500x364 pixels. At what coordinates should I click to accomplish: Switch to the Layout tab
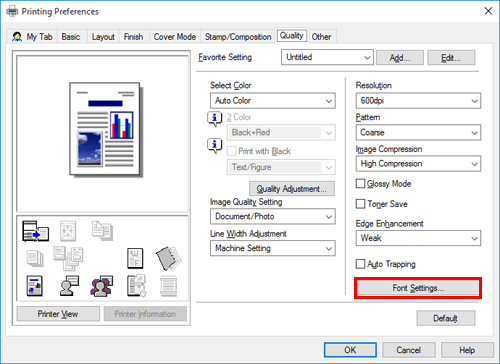point(103,37)
